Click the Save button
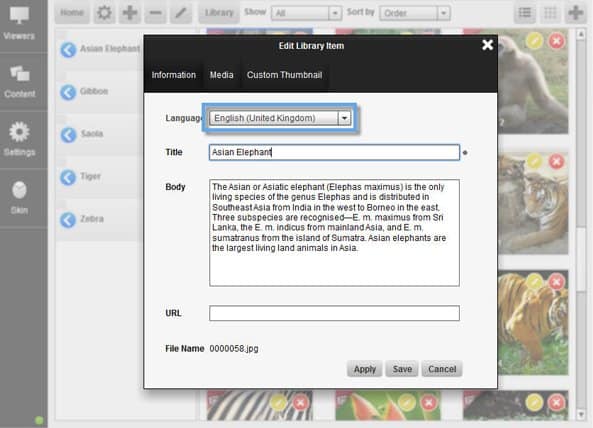Screen dimensions: 593x428 tap(402, 369)
